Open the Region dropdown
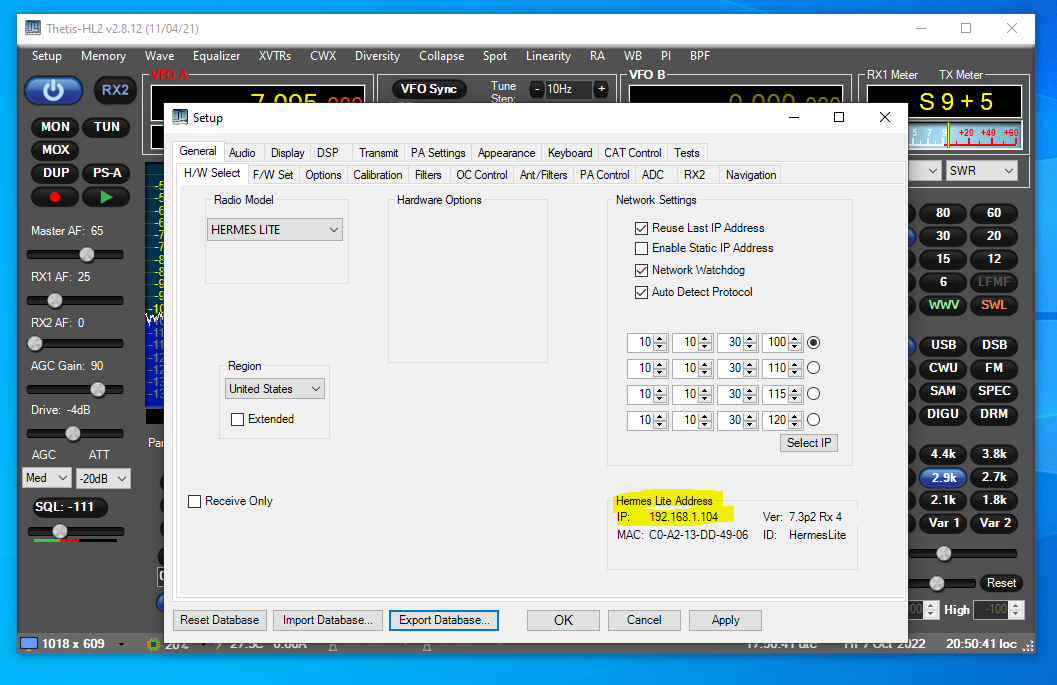This screenshot has height=685, width=1057. (275, 389)
